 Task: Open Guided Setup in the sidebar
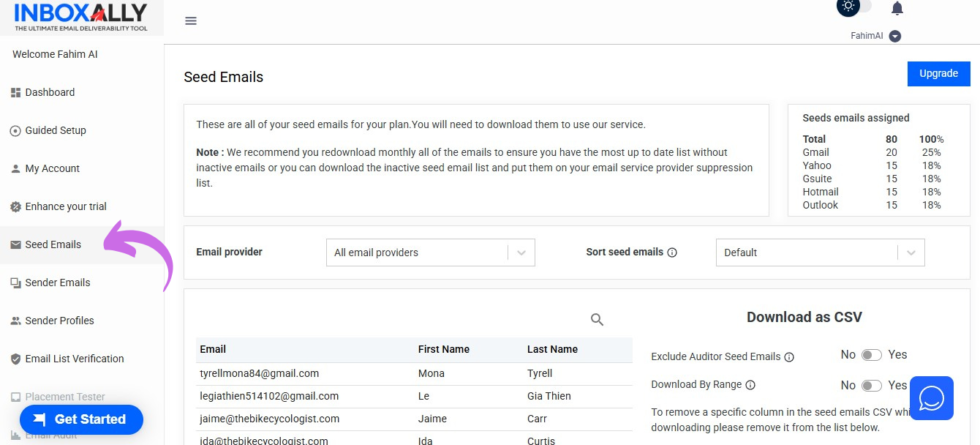click(55, 131)
